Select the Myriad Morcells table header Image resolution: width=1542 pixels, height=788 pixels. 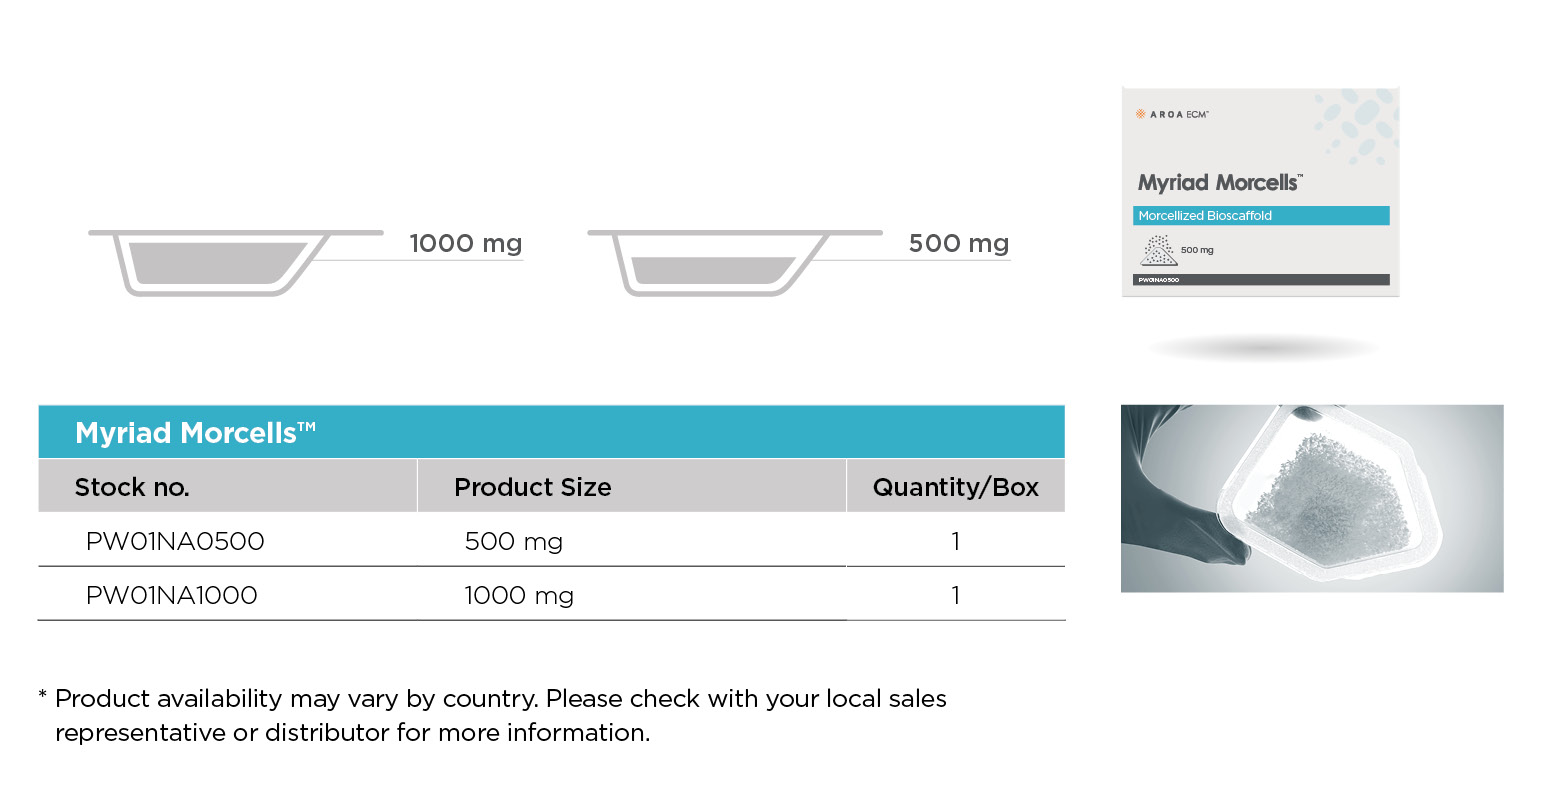click(x=551, y=432)
